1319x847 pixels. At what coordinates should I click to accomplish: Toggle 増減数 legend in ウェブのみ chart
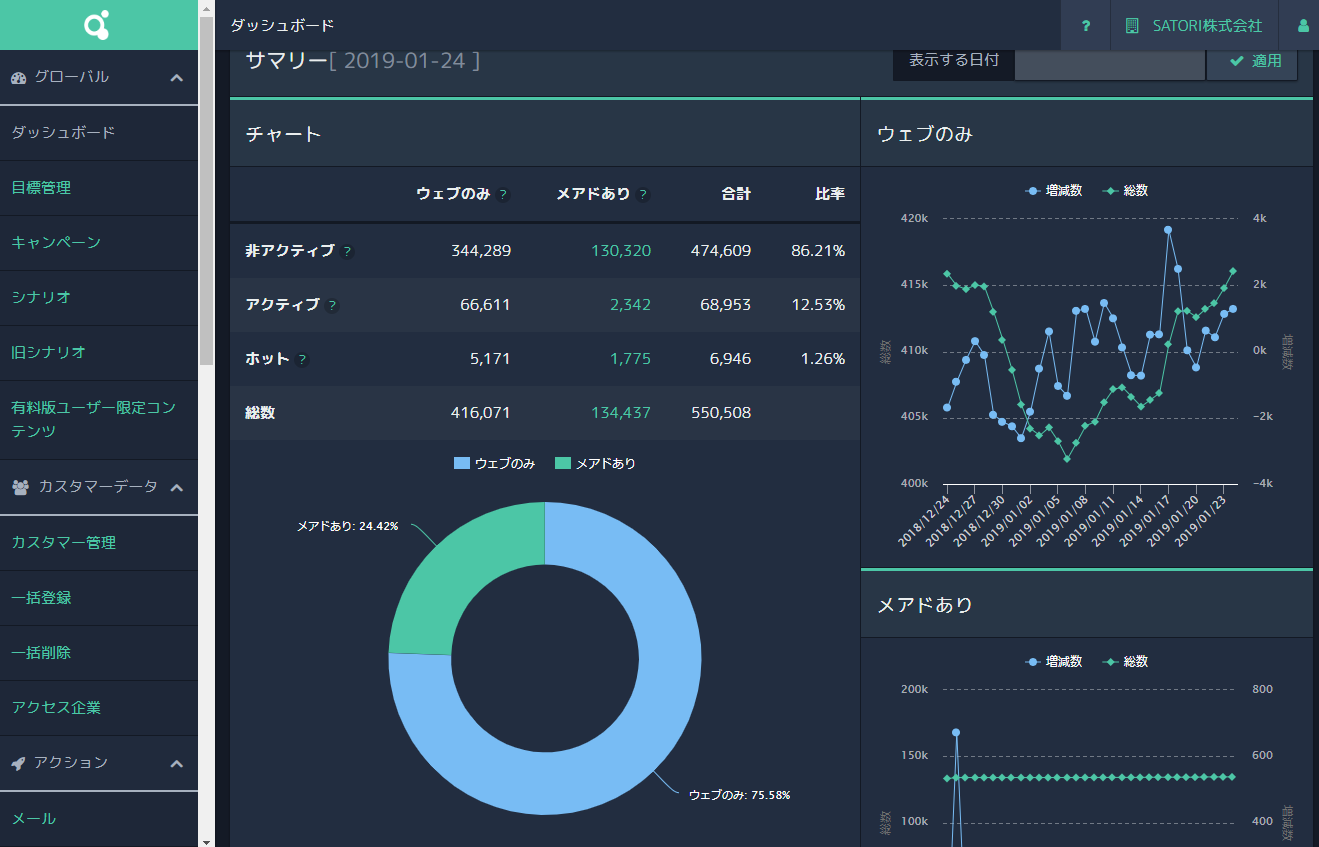point(1054,190)
